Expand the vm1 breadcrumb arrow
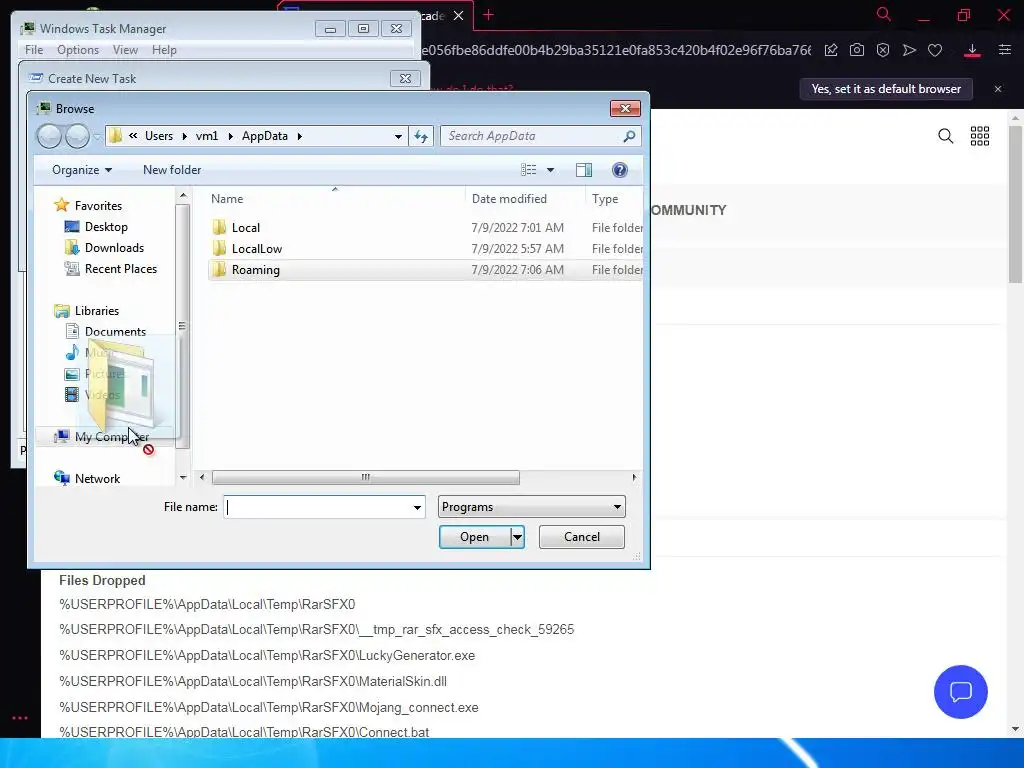This screenshot has width=1024, height=768. point(231,136)
